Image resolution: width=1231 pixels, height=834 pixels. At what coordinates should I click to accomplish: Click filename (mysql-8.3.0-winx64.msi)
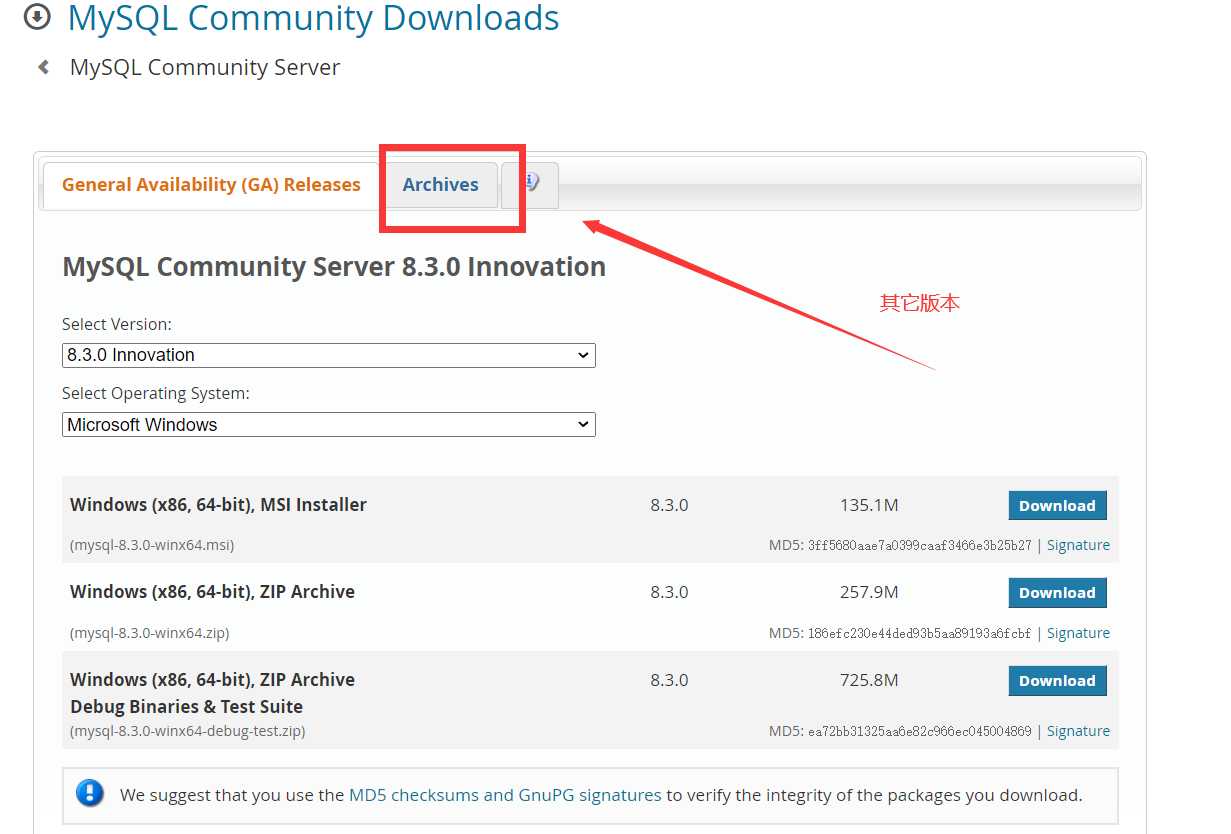(x=152, y=545)
